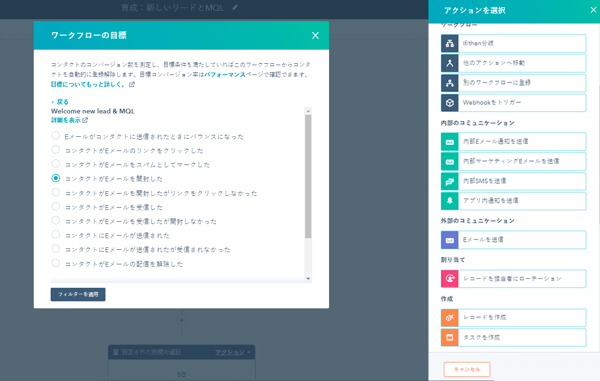Select コンタクトがEメールの配信を解除した radio button
Image resolution: width=600 pixels, height=381 pixels.
(x=56, y=263)
